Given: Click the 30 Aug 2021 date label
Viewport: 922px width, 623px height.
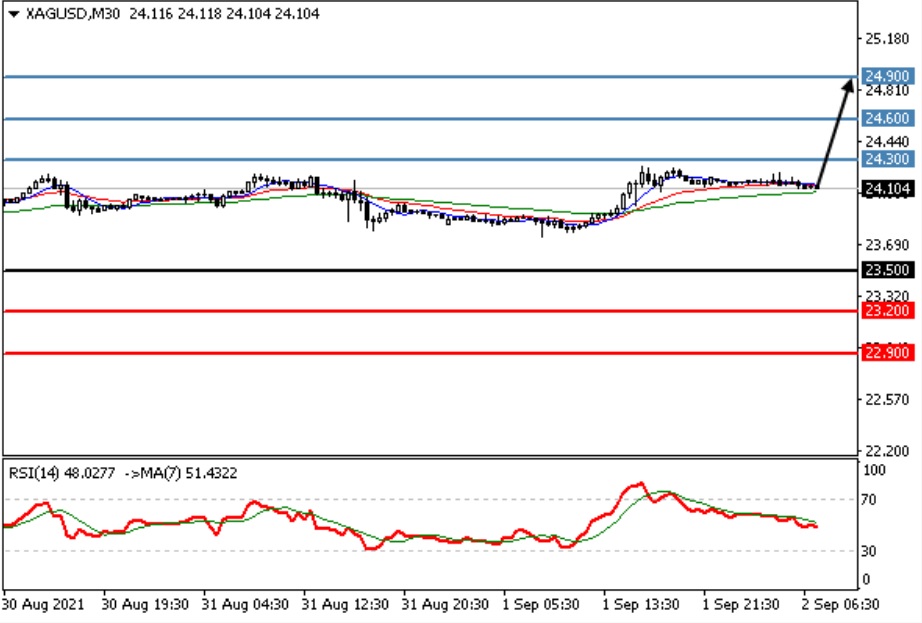Looking at the screenshot, I should pyautogui.click(x=43, y=604).
